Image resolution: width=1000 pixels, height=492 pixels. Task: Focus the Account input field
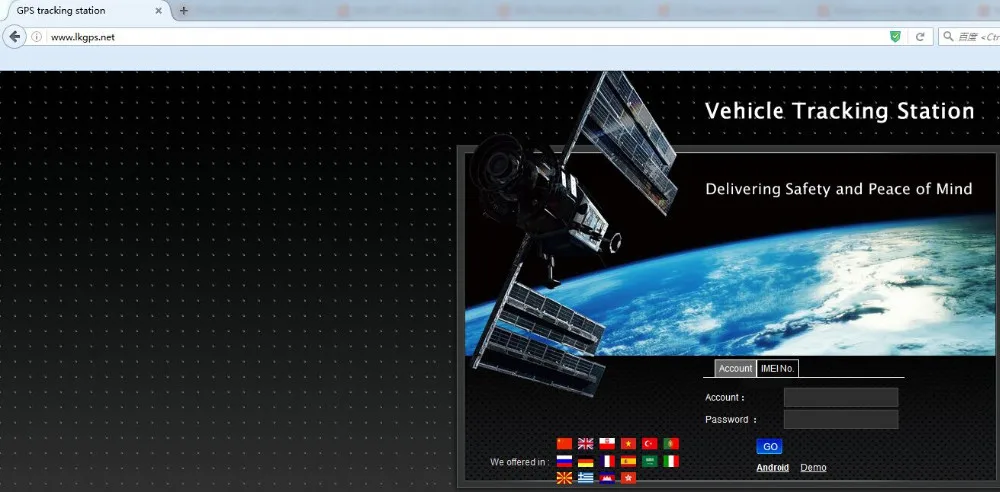click(841, 398)
